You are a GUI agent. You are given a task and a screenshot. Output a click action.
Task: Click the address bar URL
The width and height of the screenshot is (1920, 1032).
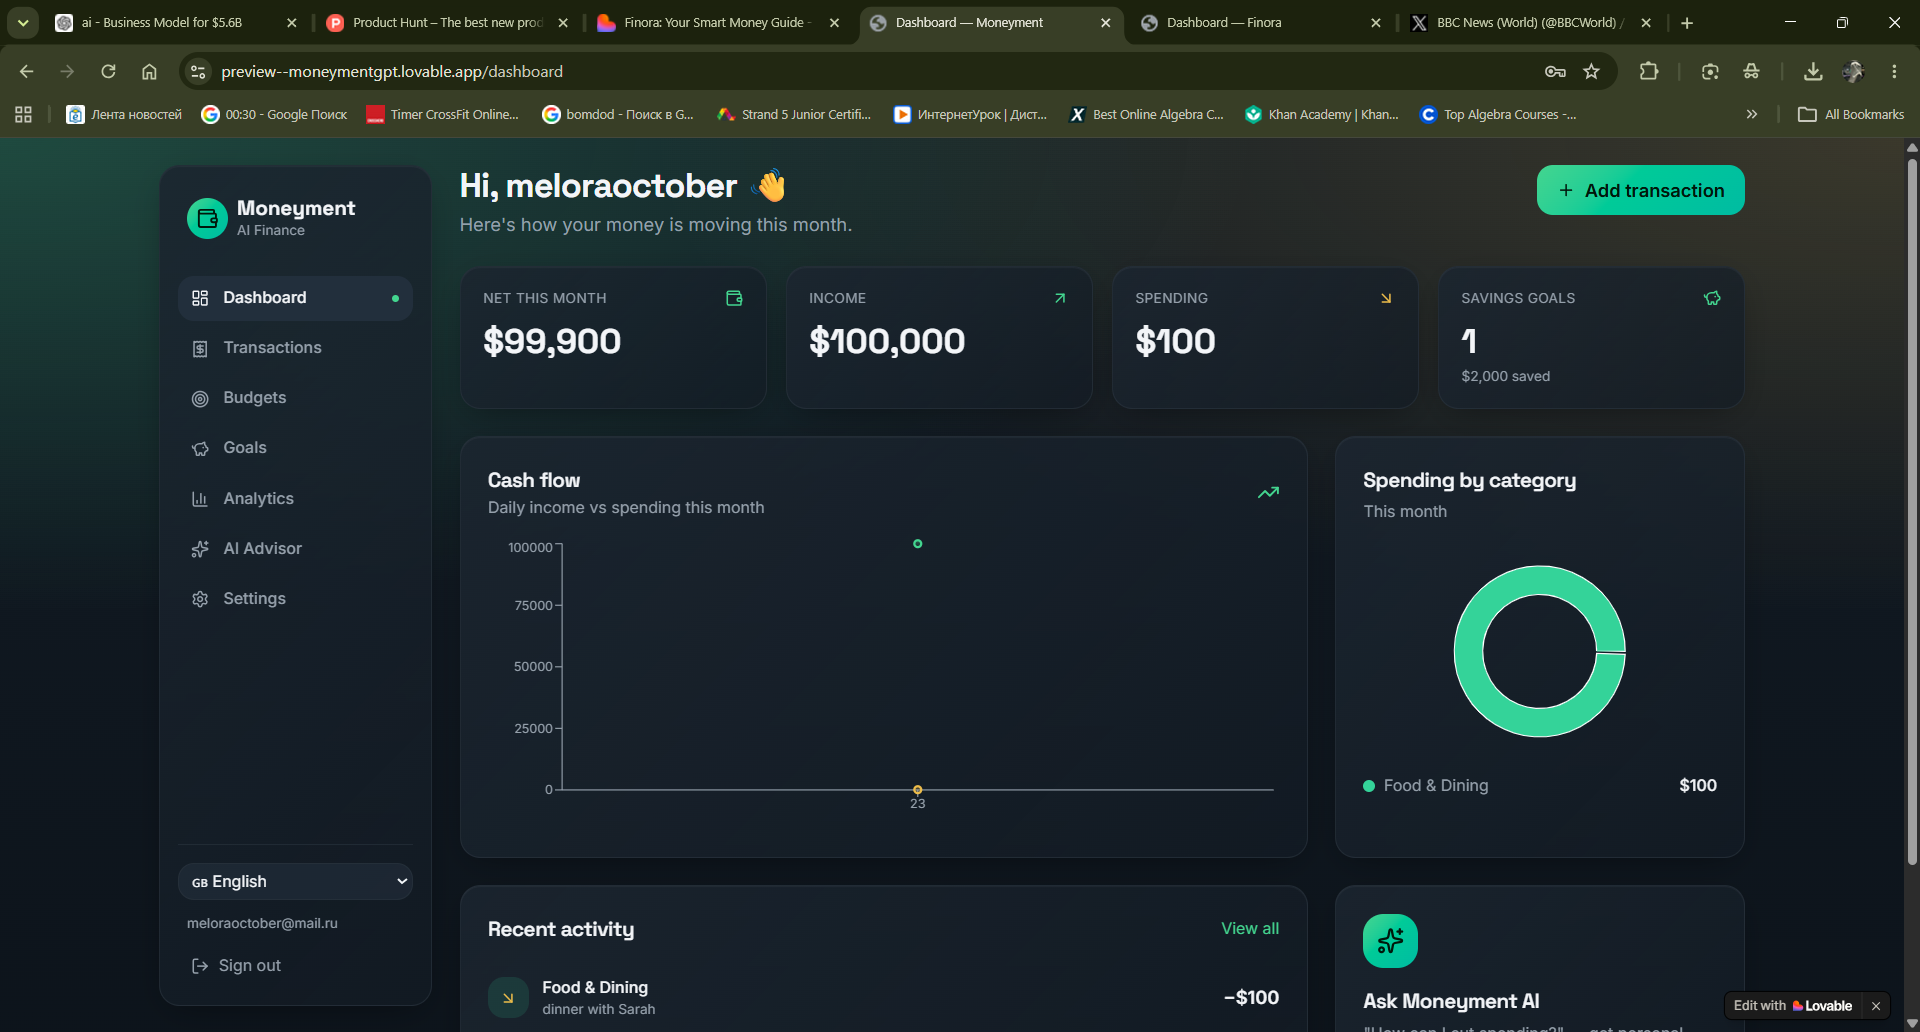coord(392,71)
